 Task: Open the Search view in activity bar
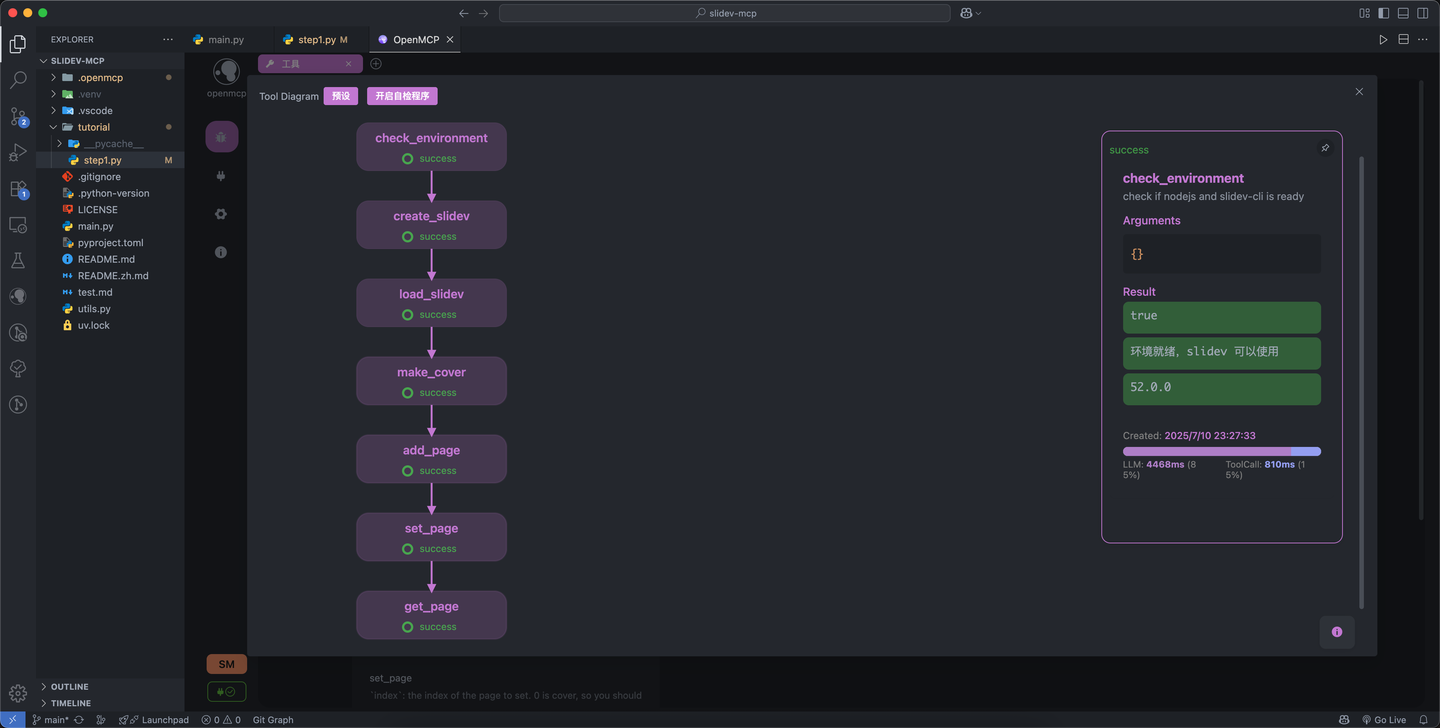tap(18, 80)
